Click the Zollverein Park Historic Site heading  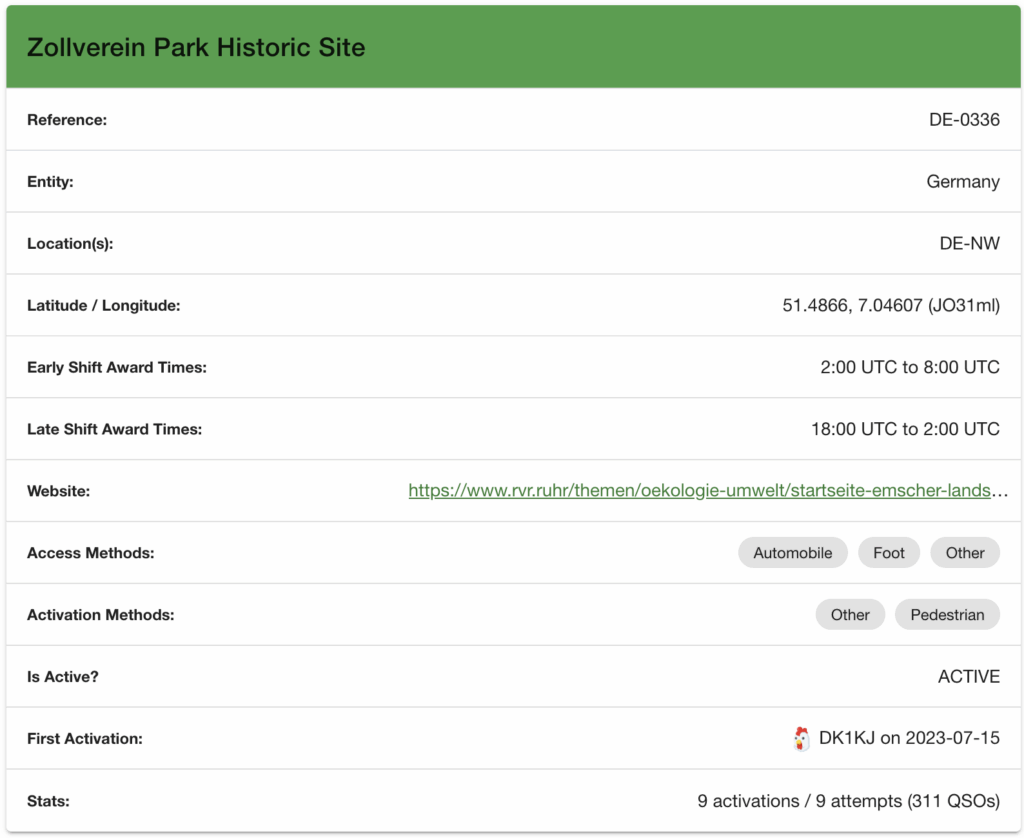pos(196,47)
